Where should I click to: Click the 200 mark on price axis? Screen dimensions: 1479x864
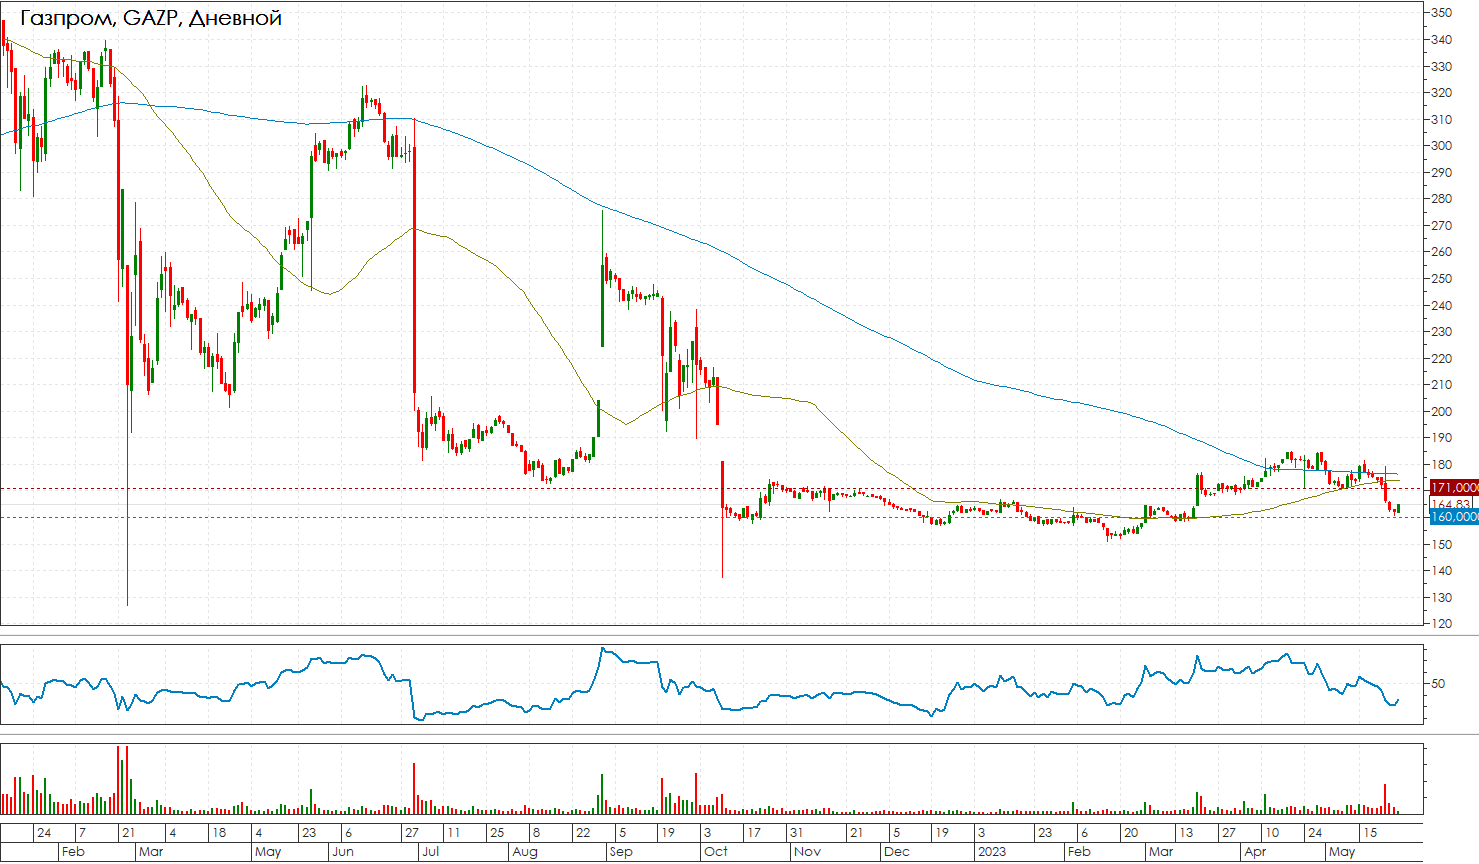pyautogui.click(x=1442, y=412)
